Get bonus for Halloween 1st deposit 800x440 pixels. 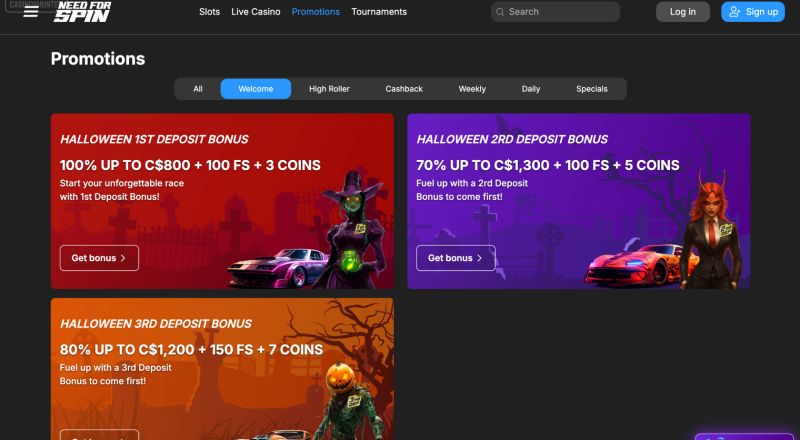99,258
